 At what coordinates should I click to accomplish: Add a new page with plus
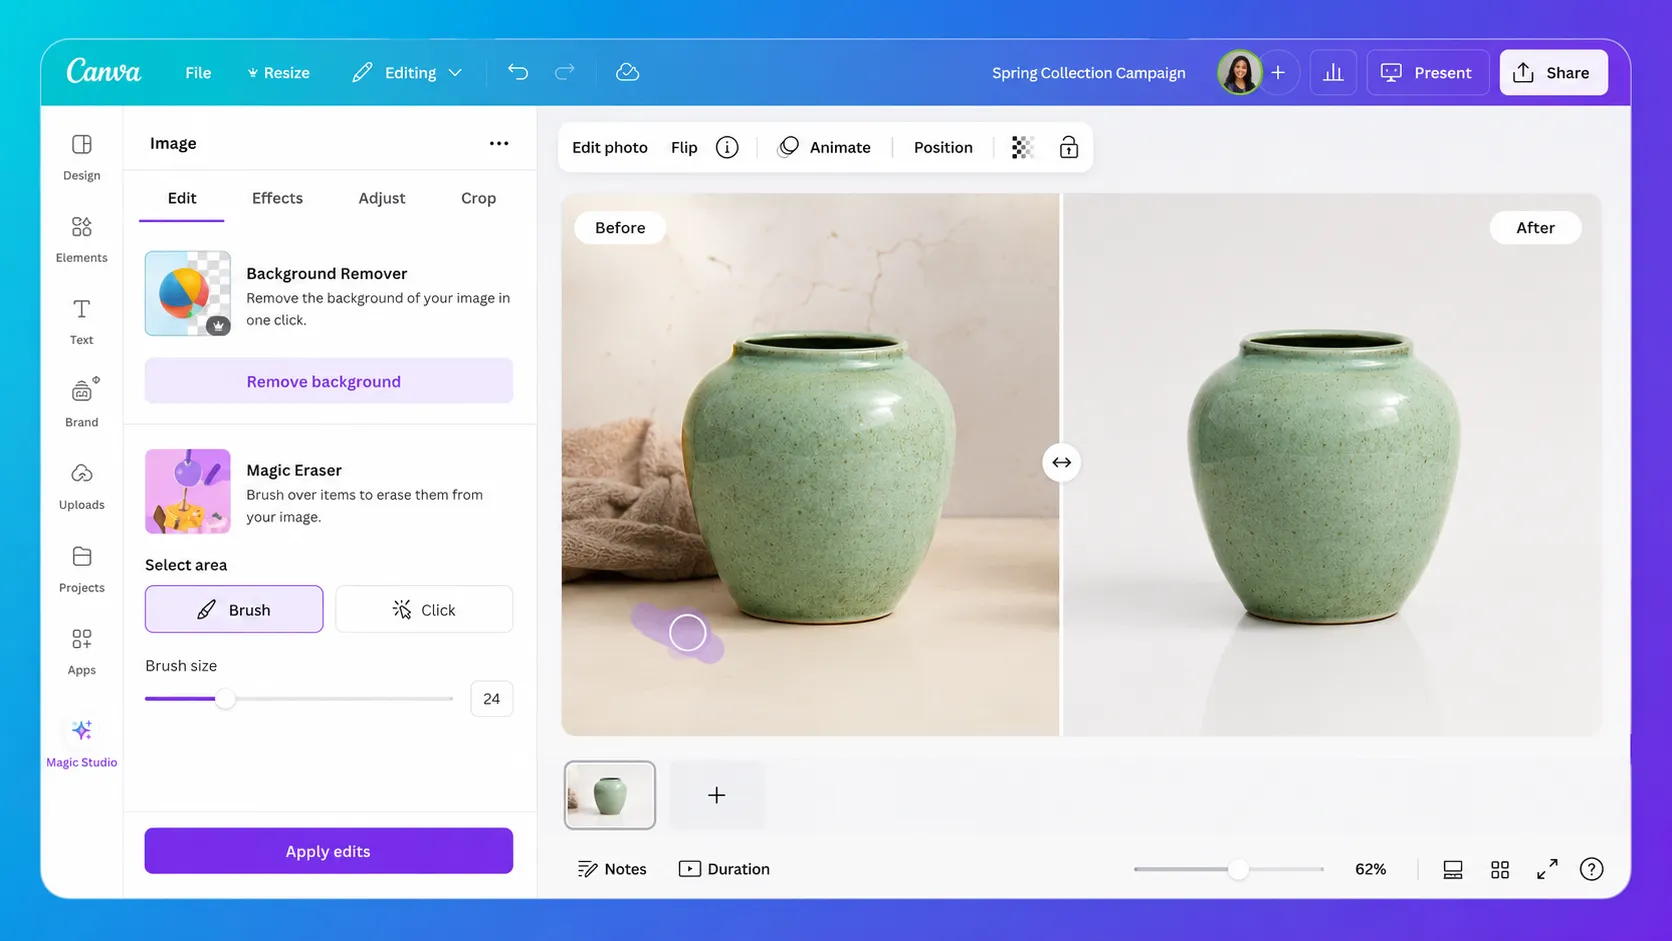716,795
